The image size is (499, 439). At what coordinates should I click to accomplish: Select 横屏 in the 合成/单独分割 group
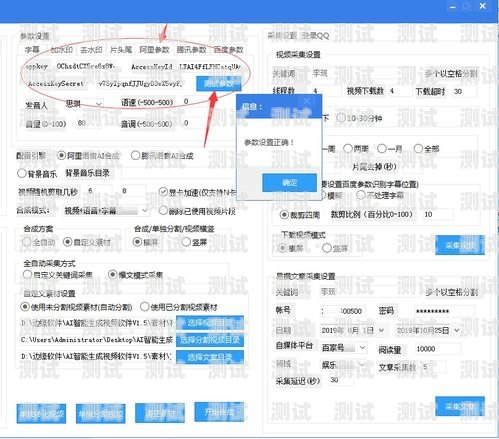point(145,242)
